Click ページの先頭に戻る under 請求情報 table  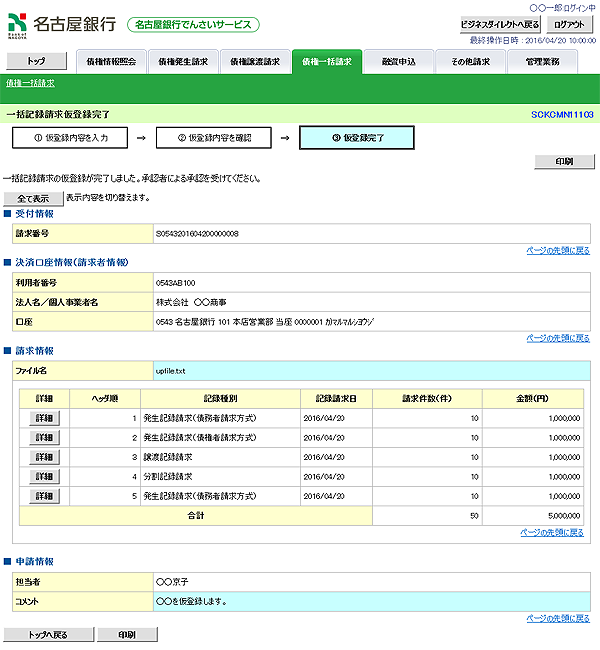point(552,533)
